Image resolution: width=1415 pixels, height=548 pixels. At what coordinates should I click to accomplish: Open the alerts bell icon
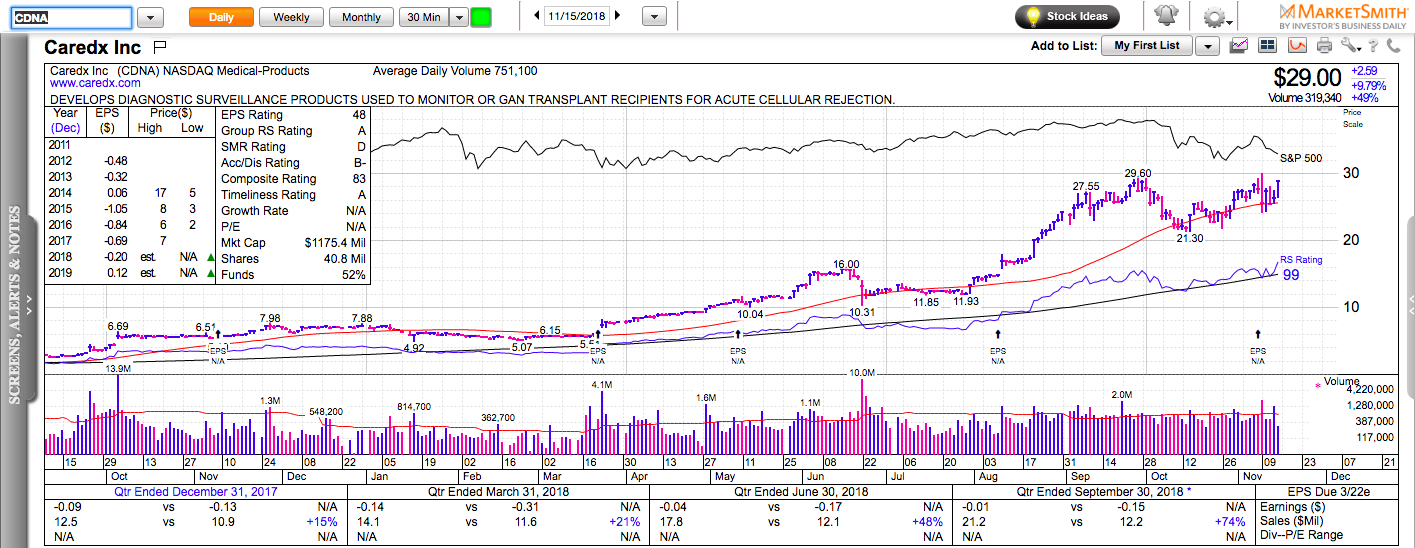click(1166, 16)
